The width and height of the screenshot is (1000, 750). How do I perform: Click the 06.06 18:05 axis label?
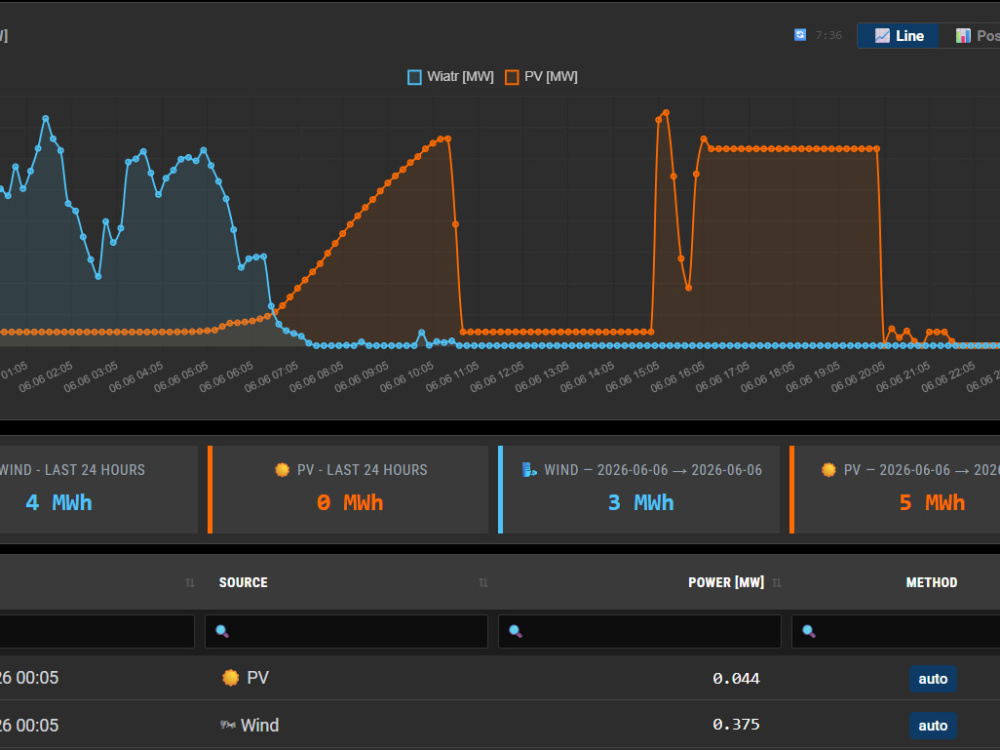pos(768,376)
